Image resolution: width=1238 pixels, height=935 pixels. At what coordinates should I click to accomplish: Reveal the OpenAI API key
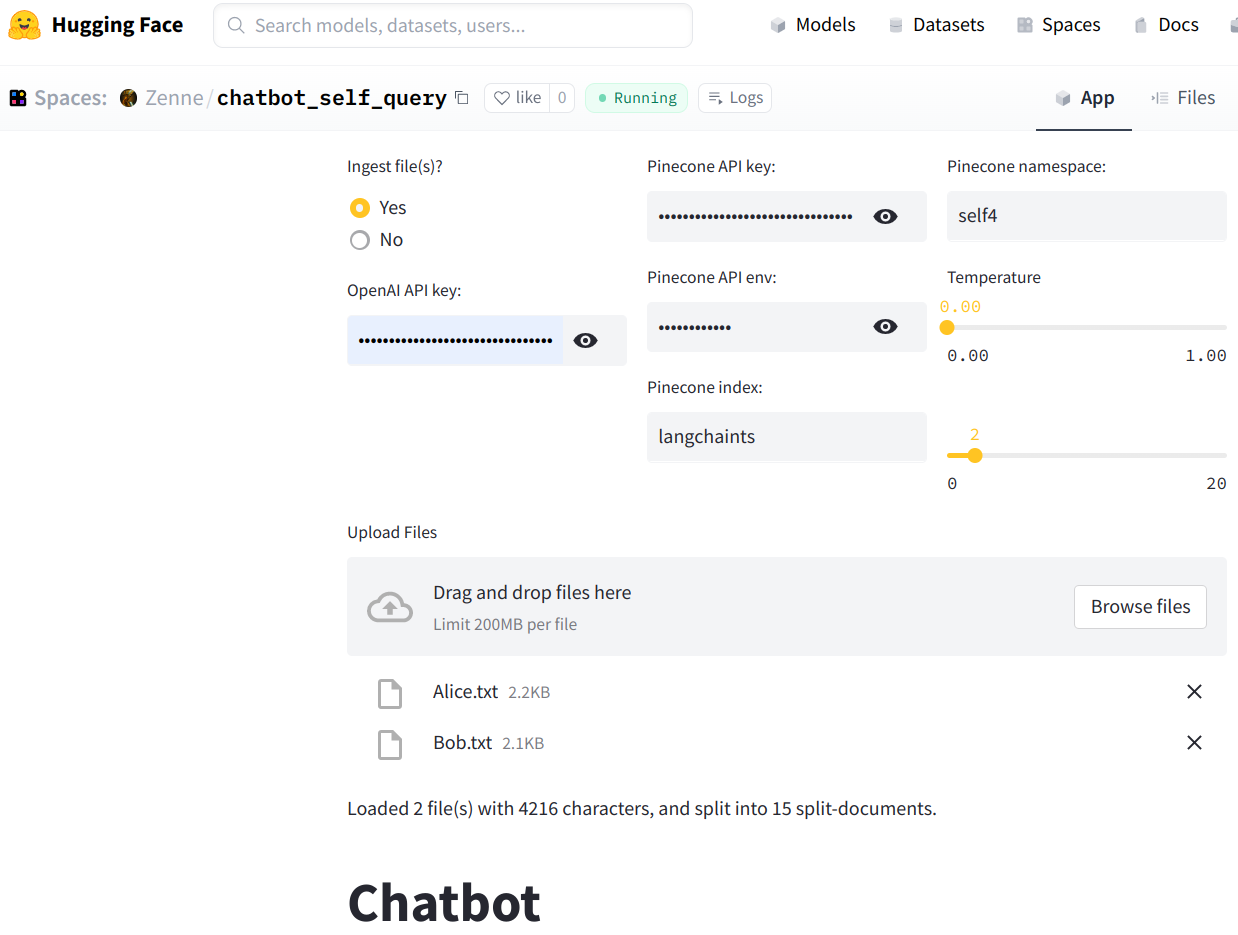[x=586, y=341]
